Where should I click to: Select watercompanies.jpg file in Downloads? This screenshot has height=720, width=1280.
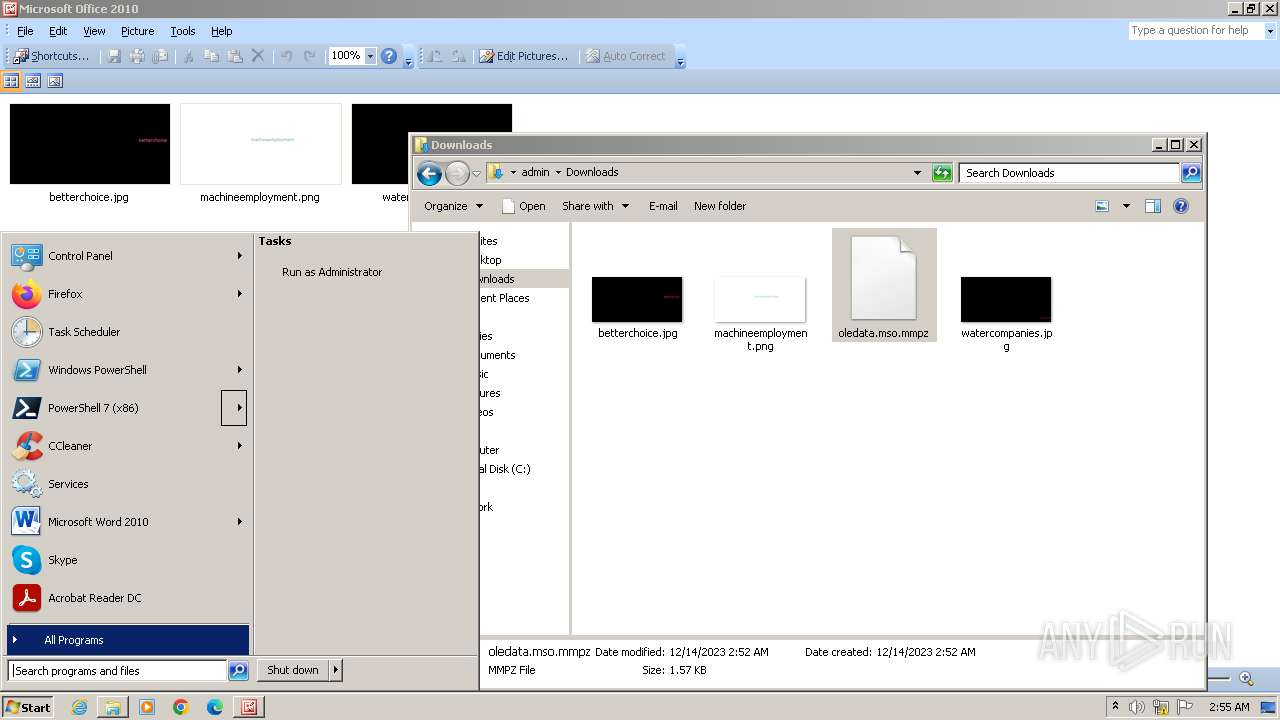(1006, 314)
